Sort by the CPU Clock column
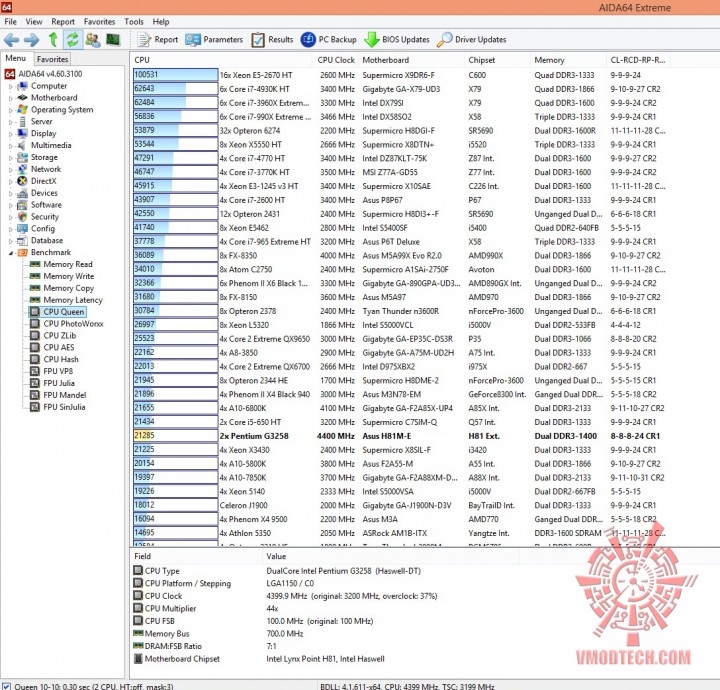Viewport: 720px width, 690px height. 336,60
